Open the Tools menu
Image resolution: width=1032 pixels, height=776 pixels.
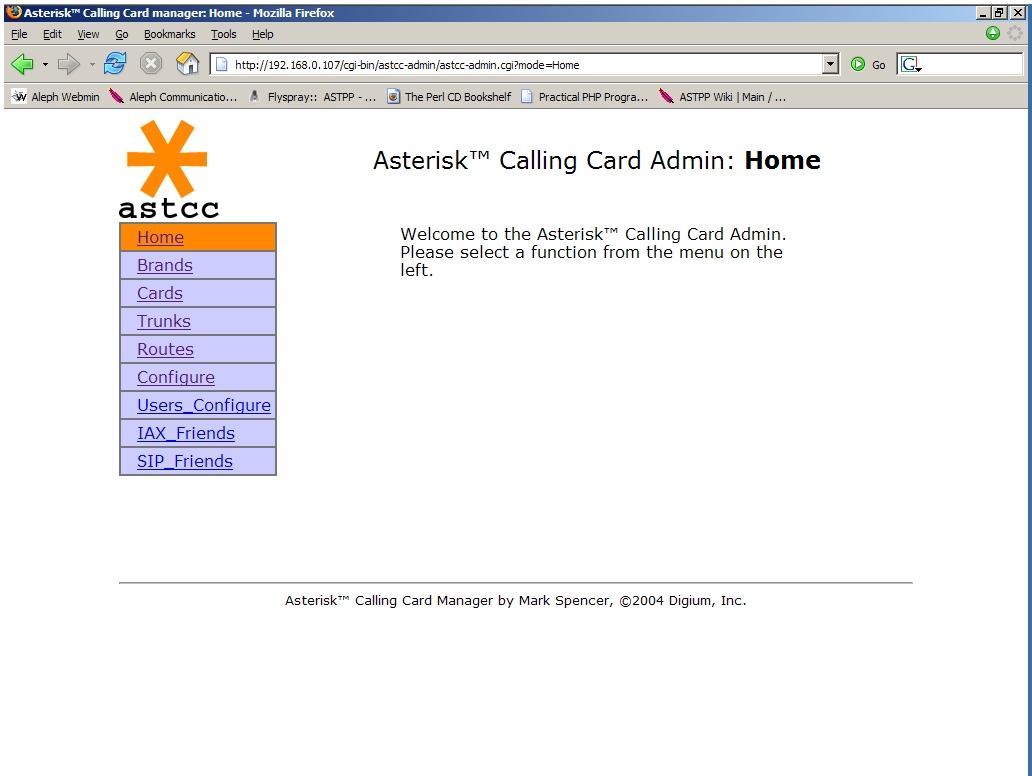223,34
